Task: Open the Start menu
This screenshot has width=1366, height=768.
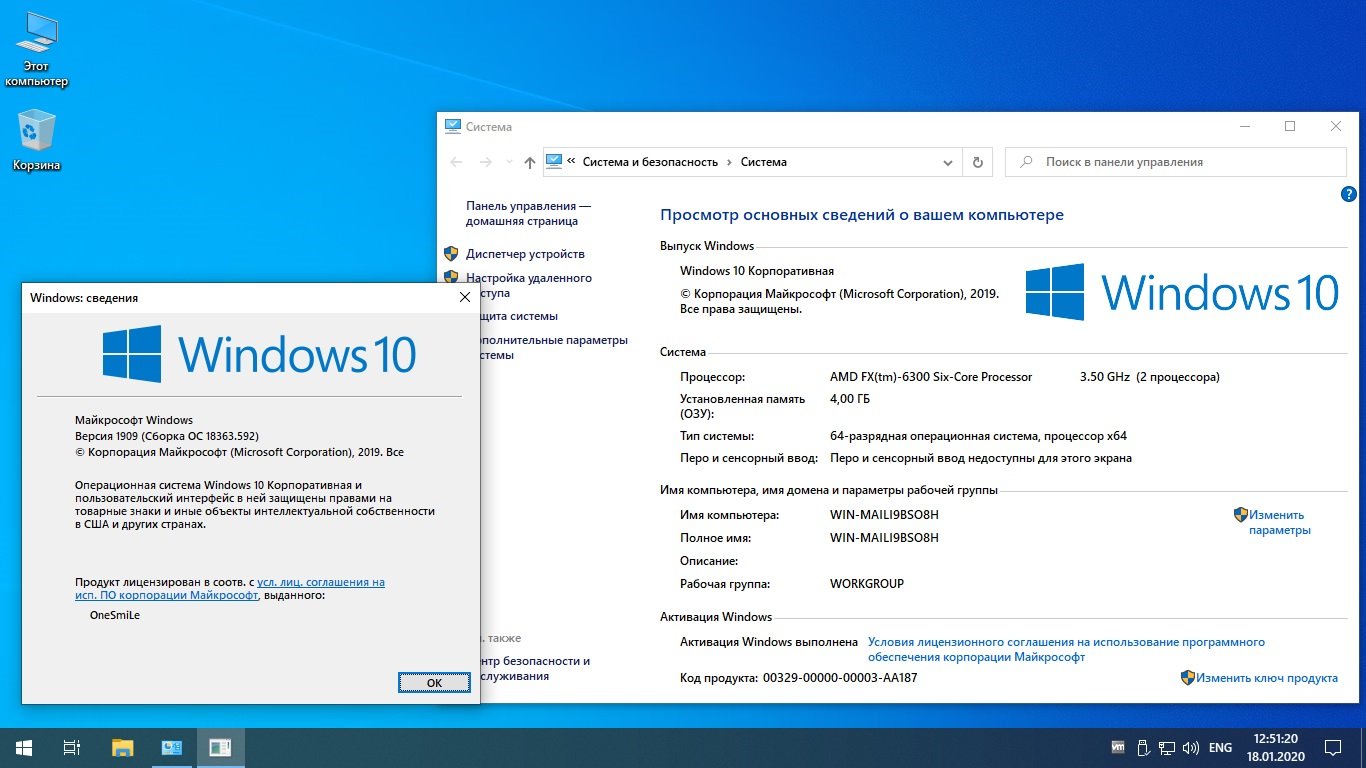Action: click(x=23, y=747)
